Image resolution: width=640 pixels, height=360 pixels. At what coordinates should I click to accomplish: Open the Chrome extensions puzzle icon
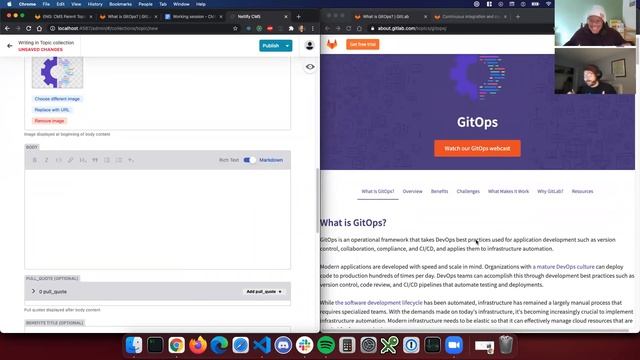coord(291,29)
